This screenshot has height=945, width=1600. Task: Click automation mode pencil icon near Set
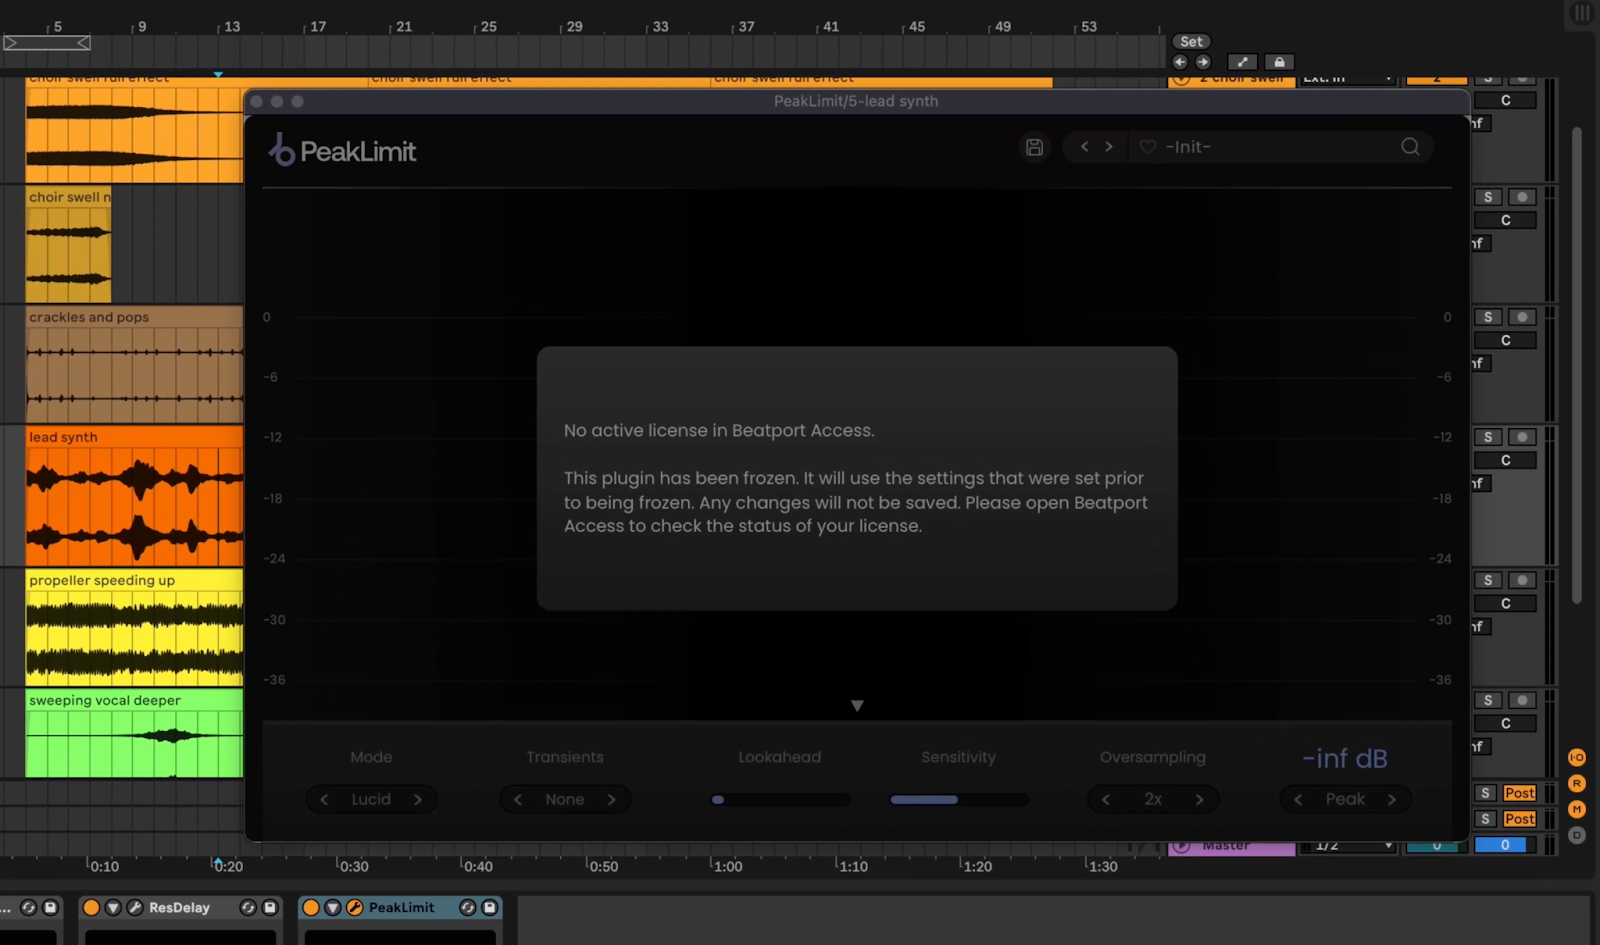point(1242,62)
